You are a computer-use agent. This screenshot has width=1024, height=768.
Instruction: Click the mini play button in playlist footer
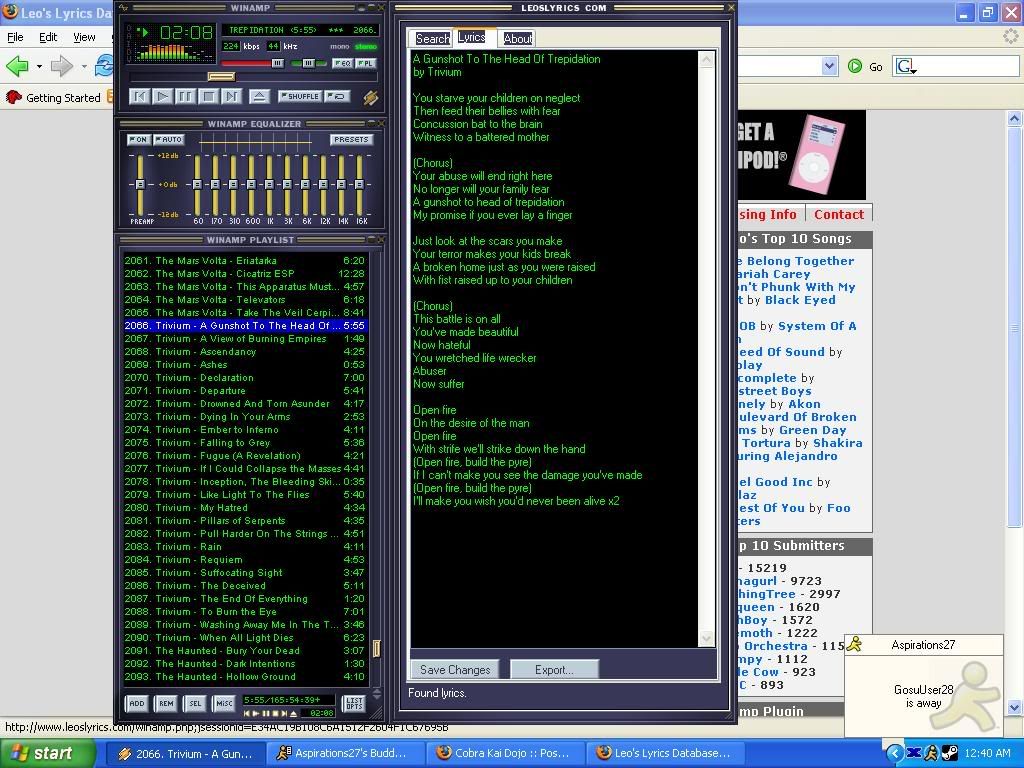pos(256,713)
